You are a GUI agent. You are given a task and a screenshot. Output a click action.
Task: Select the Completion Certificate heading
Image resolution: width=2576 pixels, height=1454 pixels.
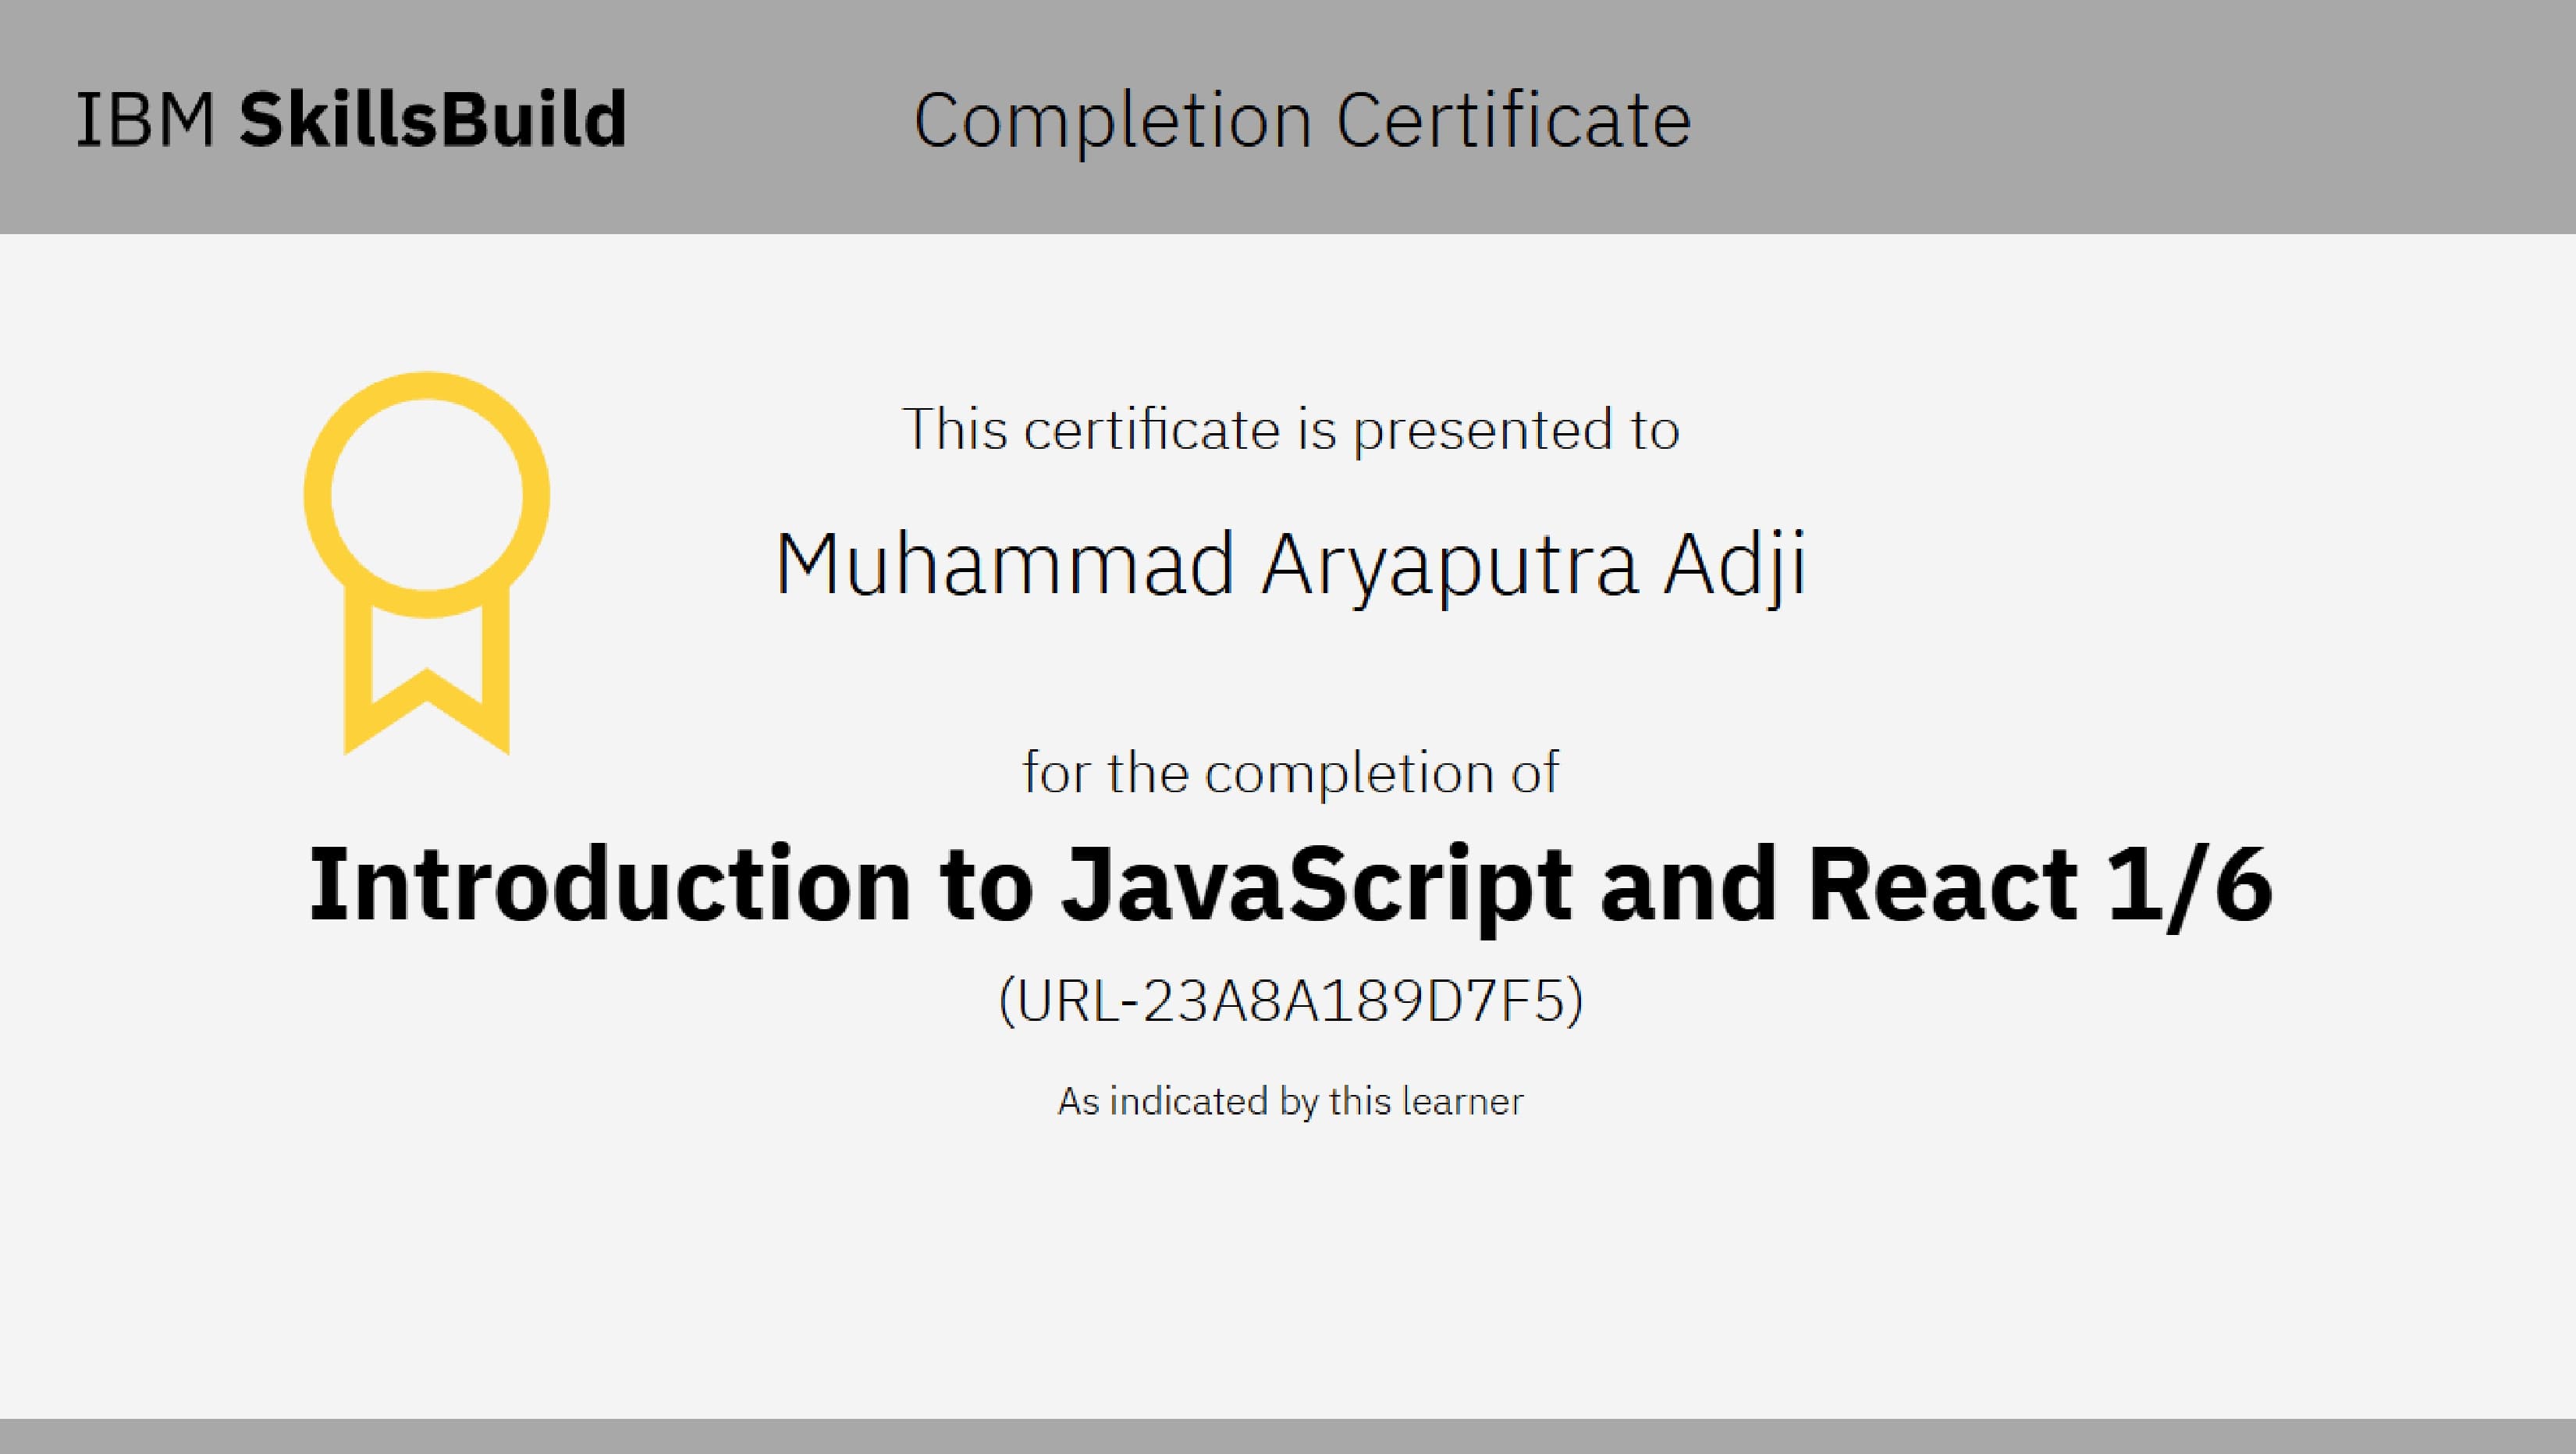click(x=1302, y=122)
